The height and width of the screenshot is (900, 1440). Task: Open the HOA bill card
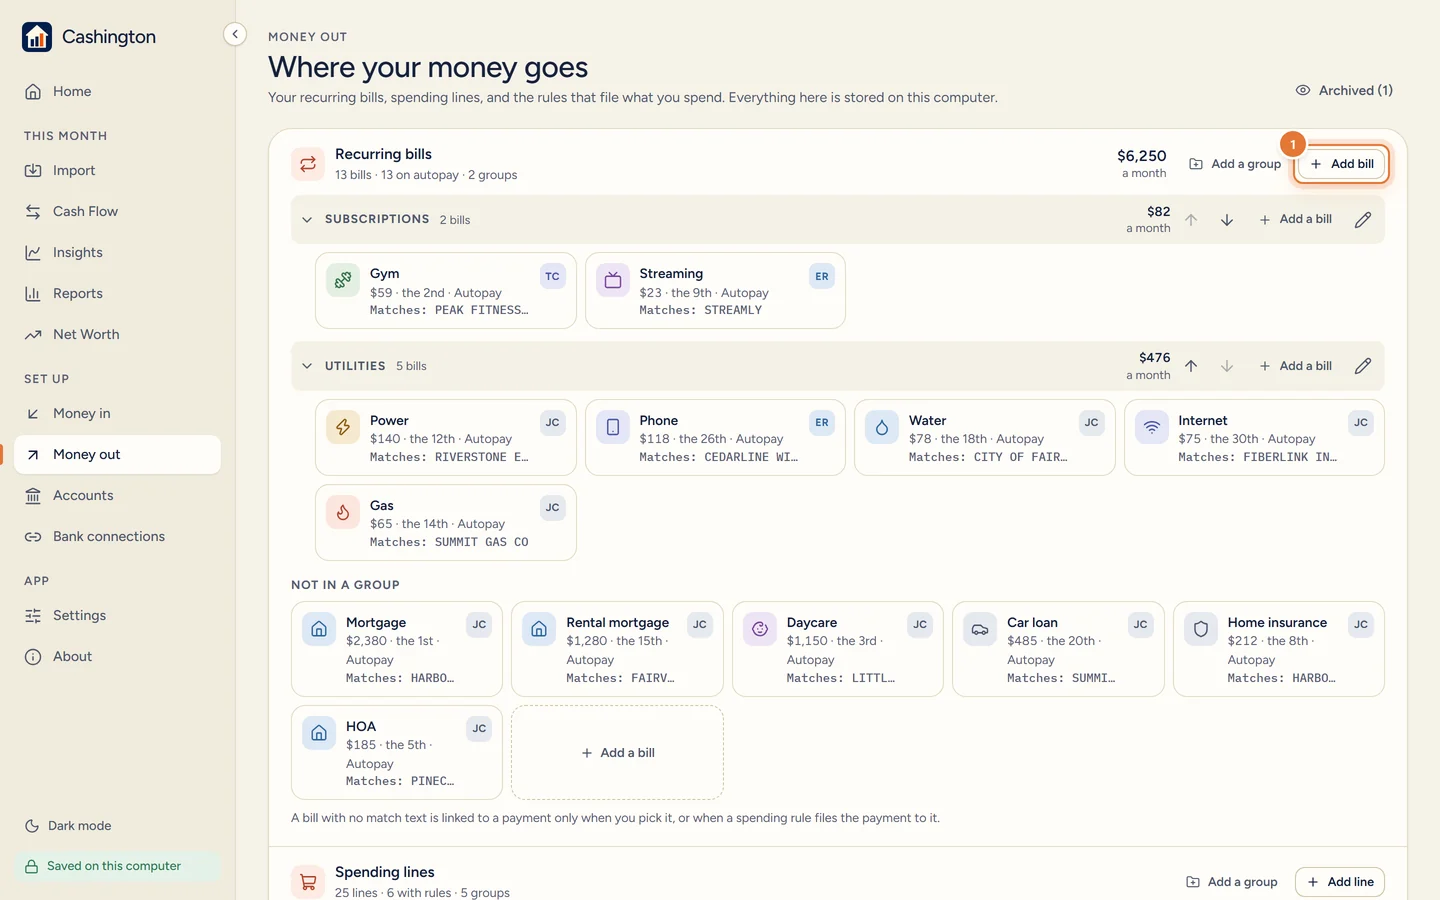[x=397, y=753]
